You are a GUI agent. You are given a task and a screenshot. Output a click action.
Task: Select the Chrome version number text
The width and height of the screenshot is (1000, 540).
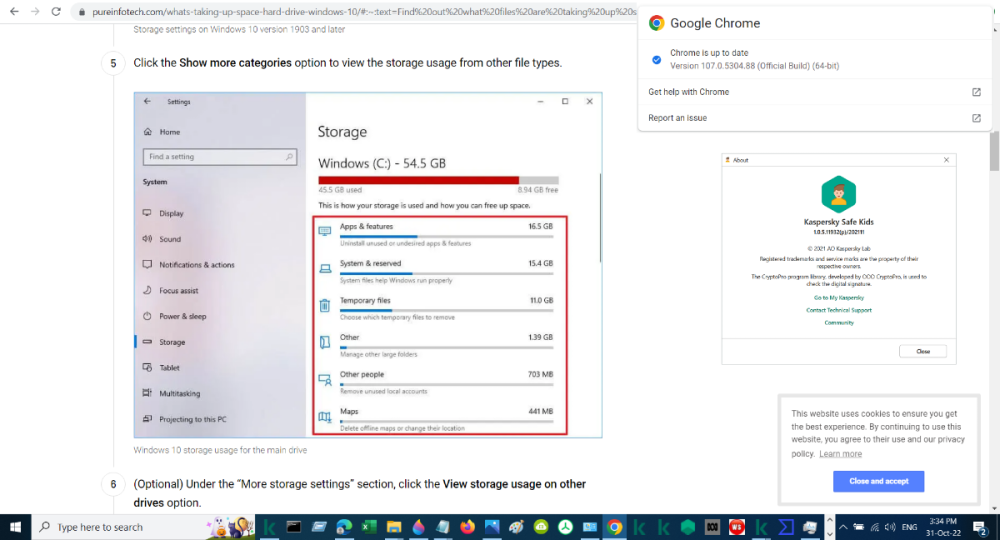(x=754, y=66)
